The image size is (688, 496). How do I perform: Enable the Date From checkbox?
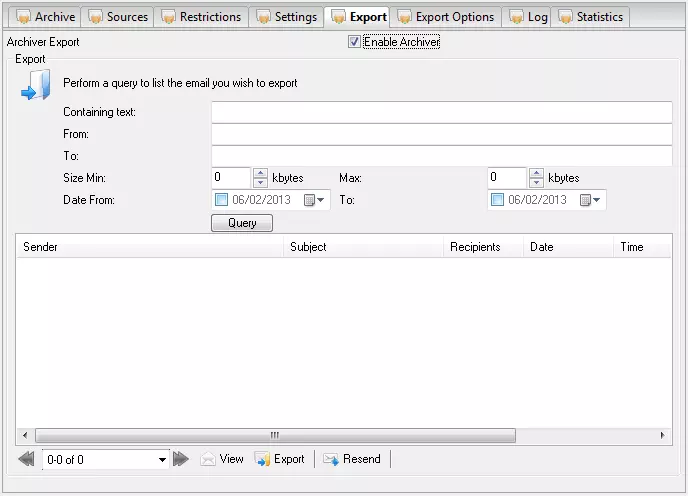(221, 200)
